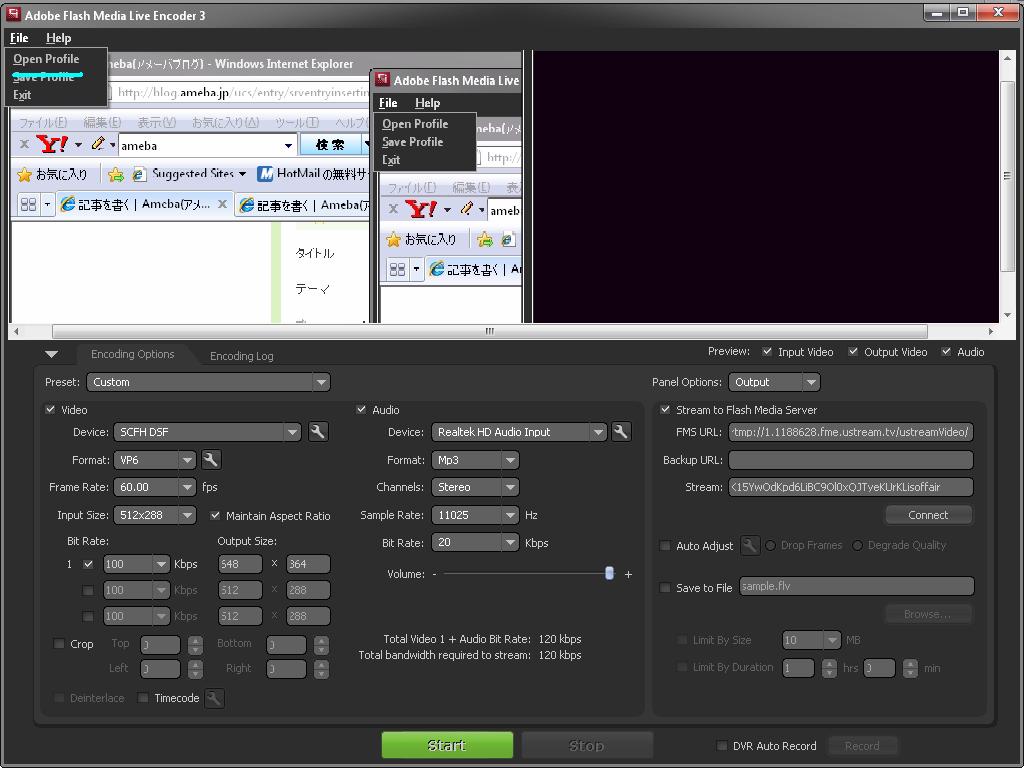The height and width of the screenshot is (768, 1024).
Task: Click the FMS URL input field
Action: click(x=851, y=432)
